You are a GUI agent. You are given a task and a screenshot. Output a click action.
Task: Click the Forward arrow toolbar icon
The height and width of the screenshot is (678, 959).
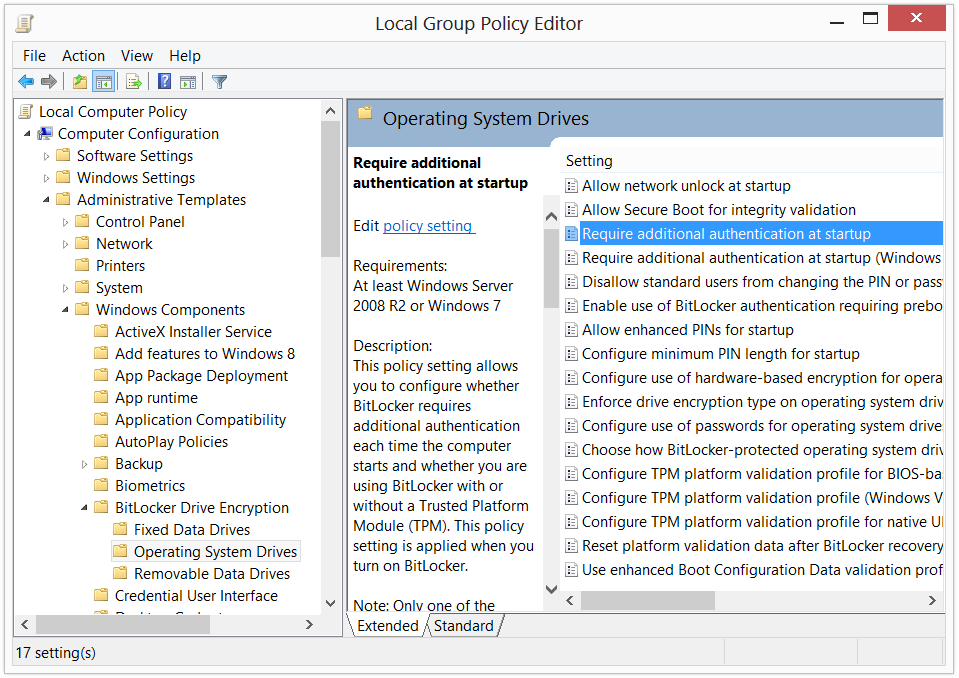pos(49,81)
